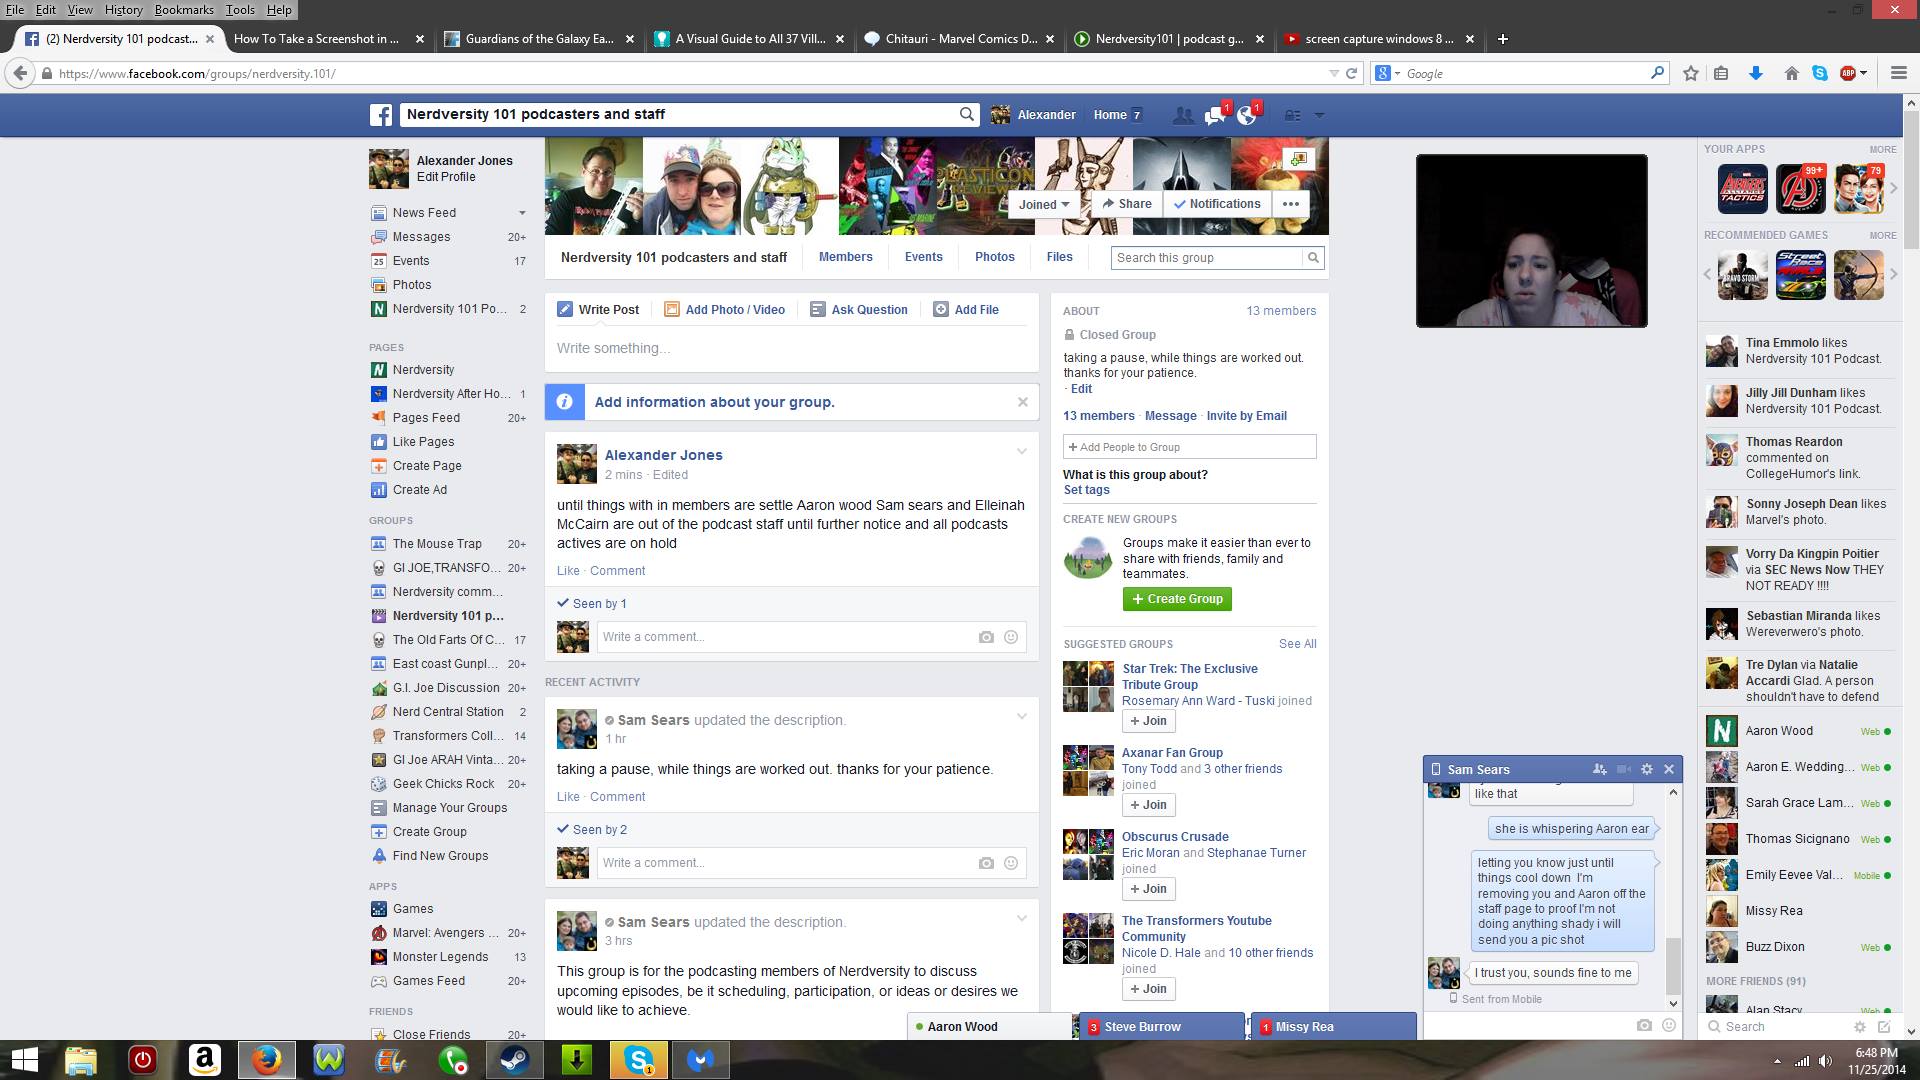
Task: Add friends to Sam Sears chat
Action: 1600,769
